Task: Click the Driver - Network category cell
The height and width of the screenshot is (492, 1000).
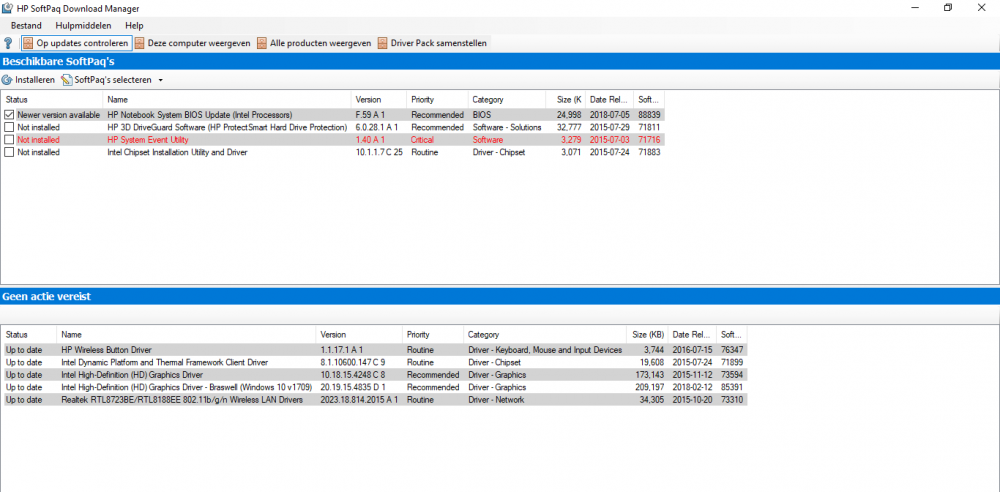Action: point(496,399)
